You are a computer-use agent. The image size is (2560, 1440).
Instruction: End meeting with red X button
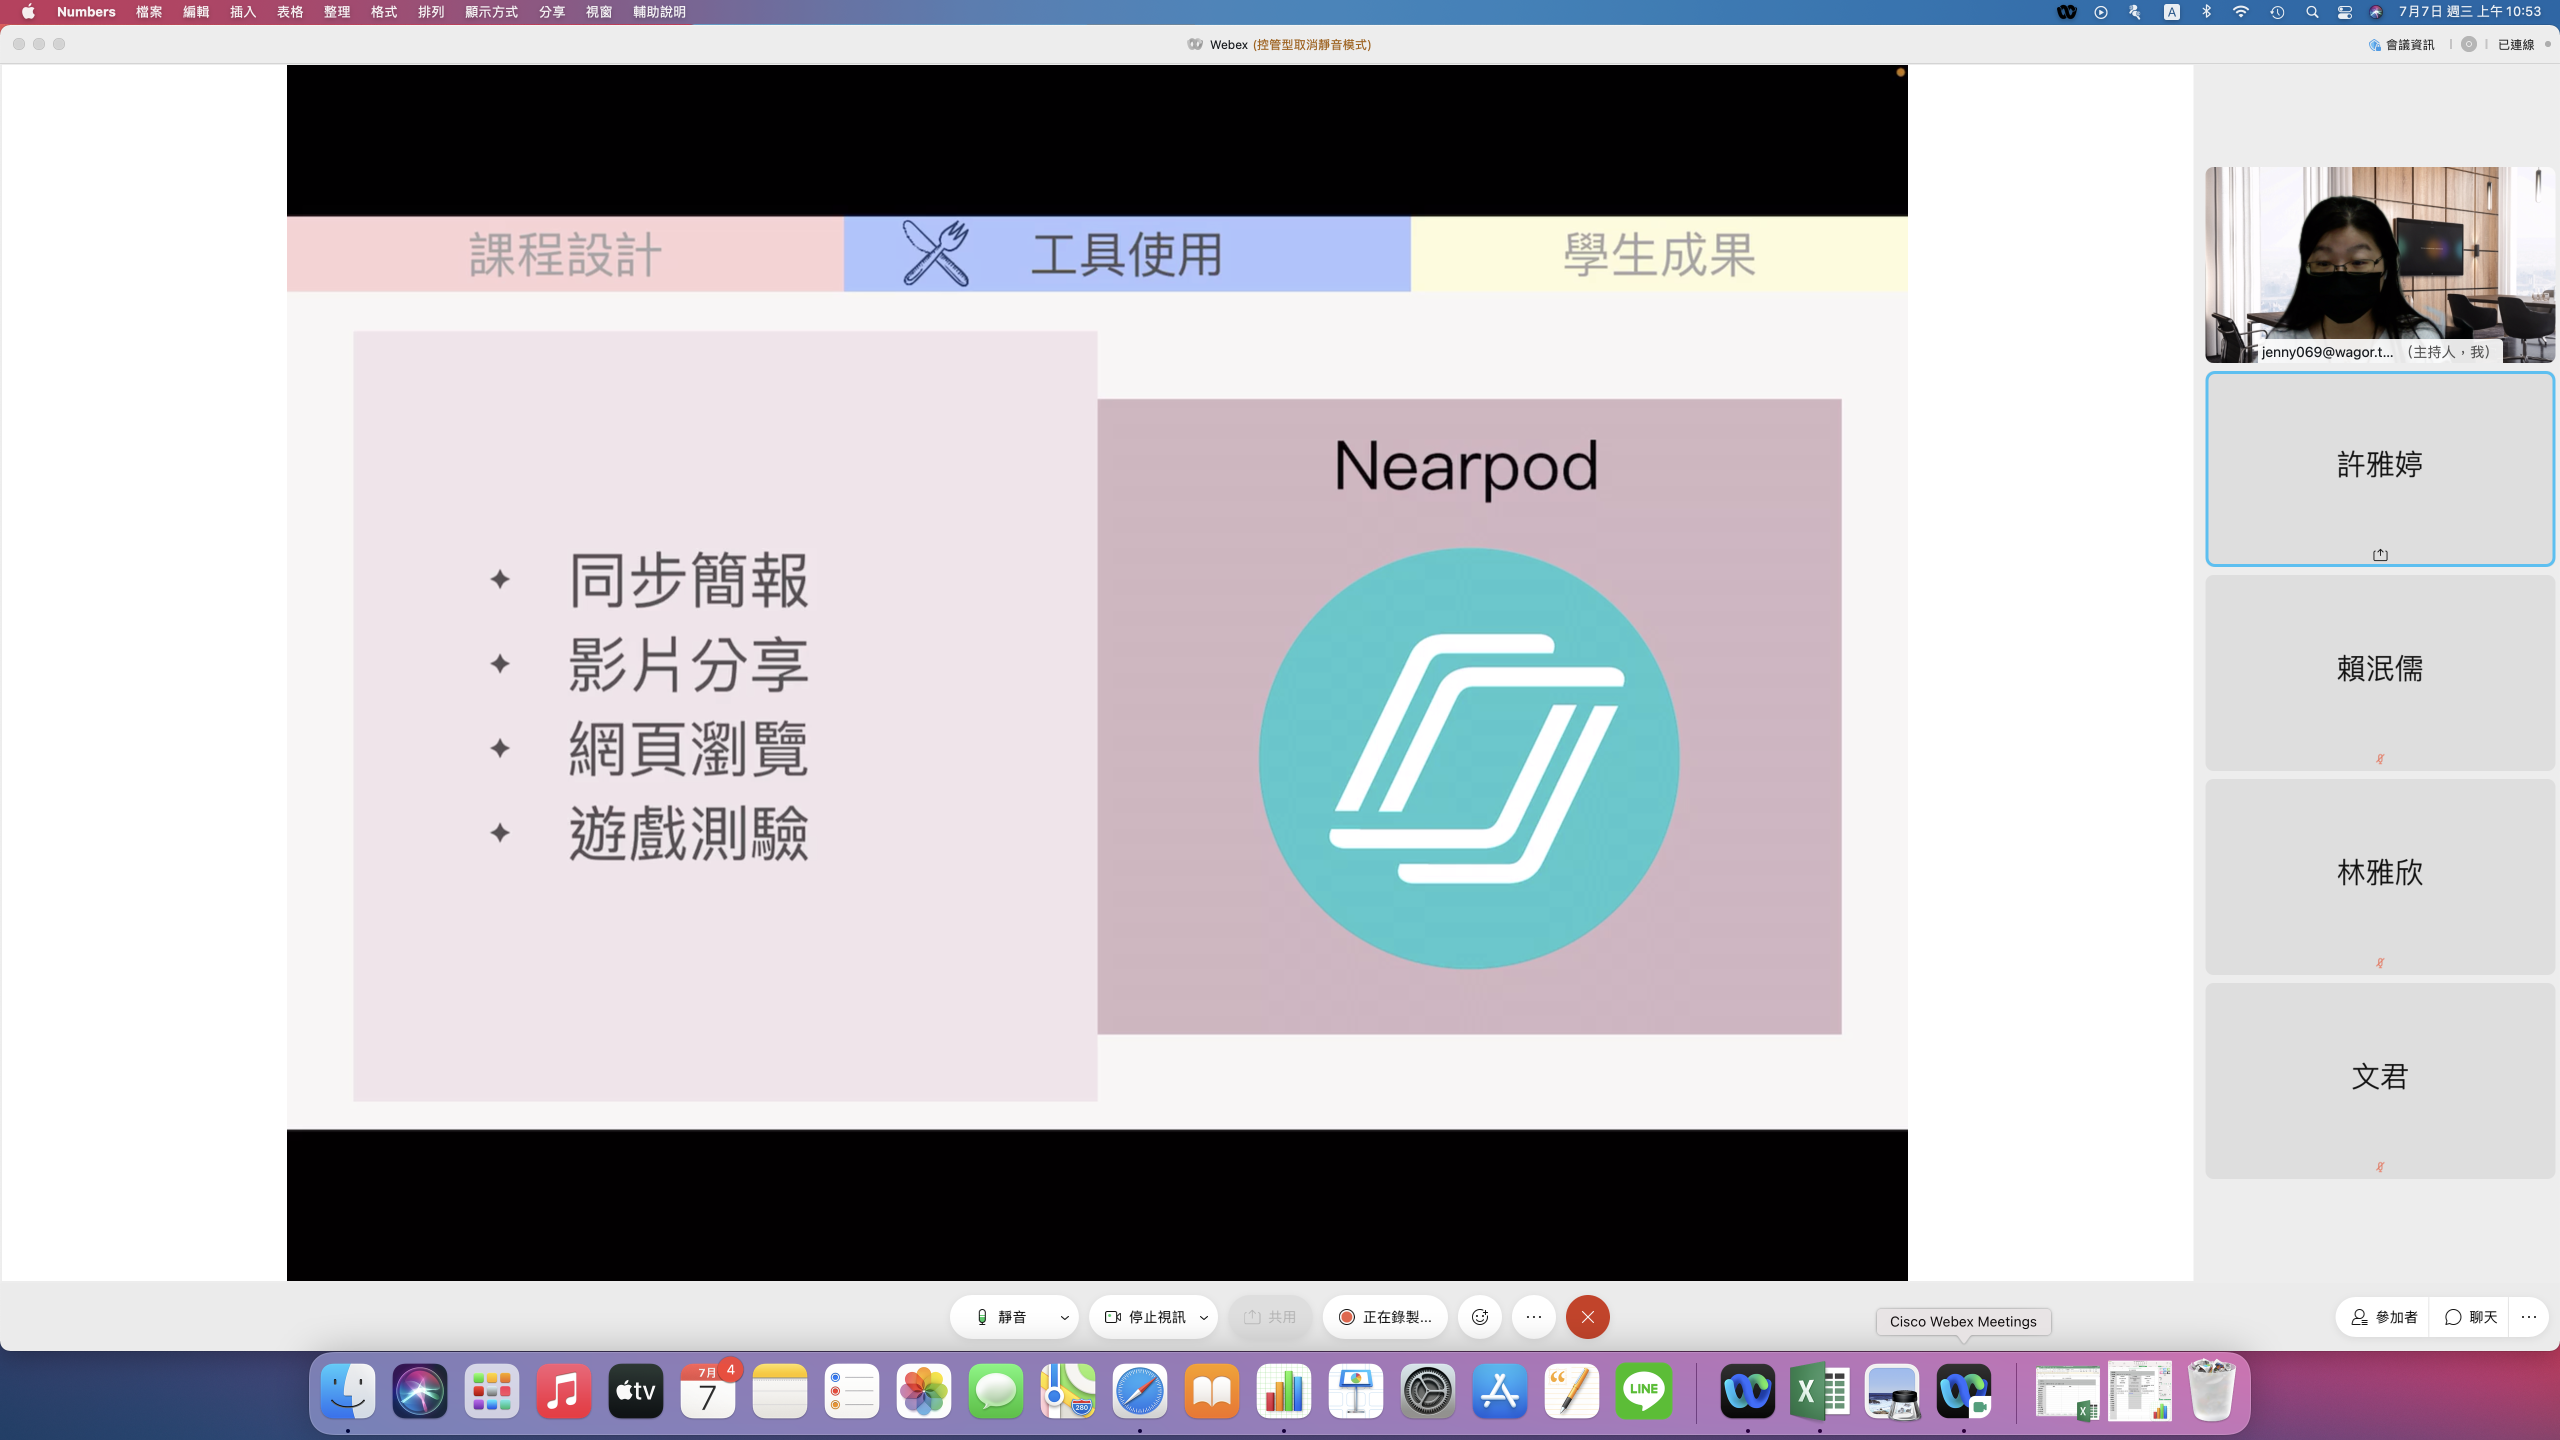[1587, 1317]
